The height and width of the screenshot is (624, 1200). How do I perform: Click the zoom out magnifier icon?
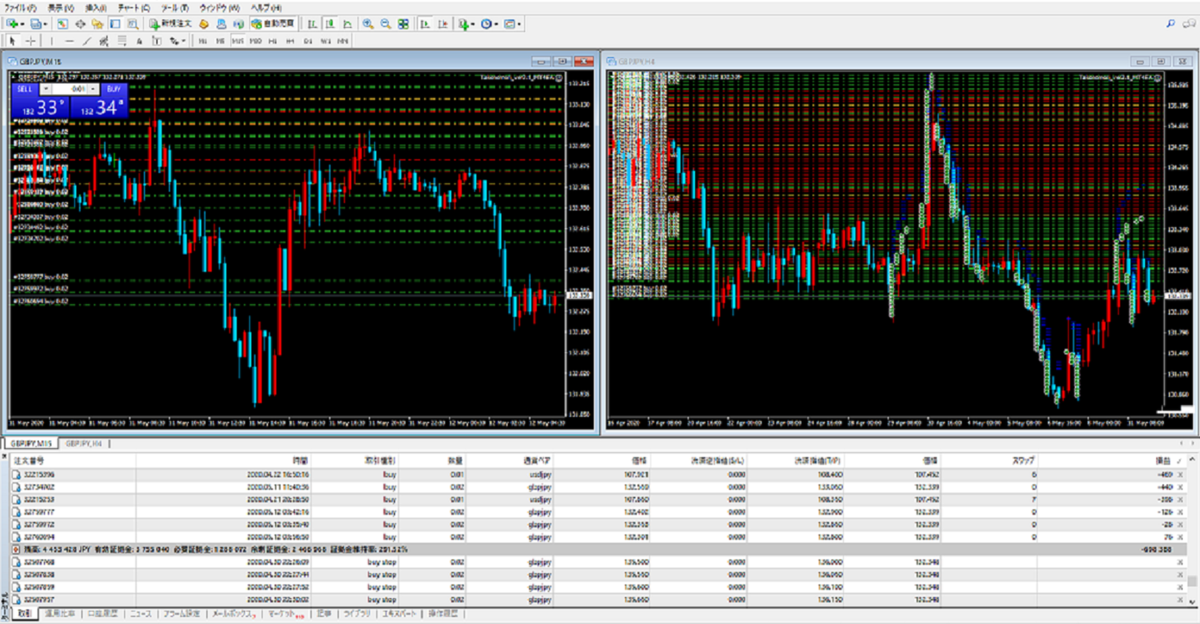[x=386, y=22]
